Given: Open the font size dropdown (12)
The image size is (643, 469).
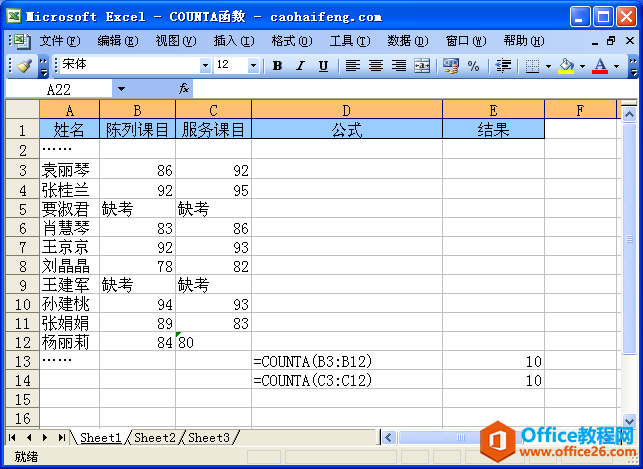Looking at the screenshot, I should point(253,66).
